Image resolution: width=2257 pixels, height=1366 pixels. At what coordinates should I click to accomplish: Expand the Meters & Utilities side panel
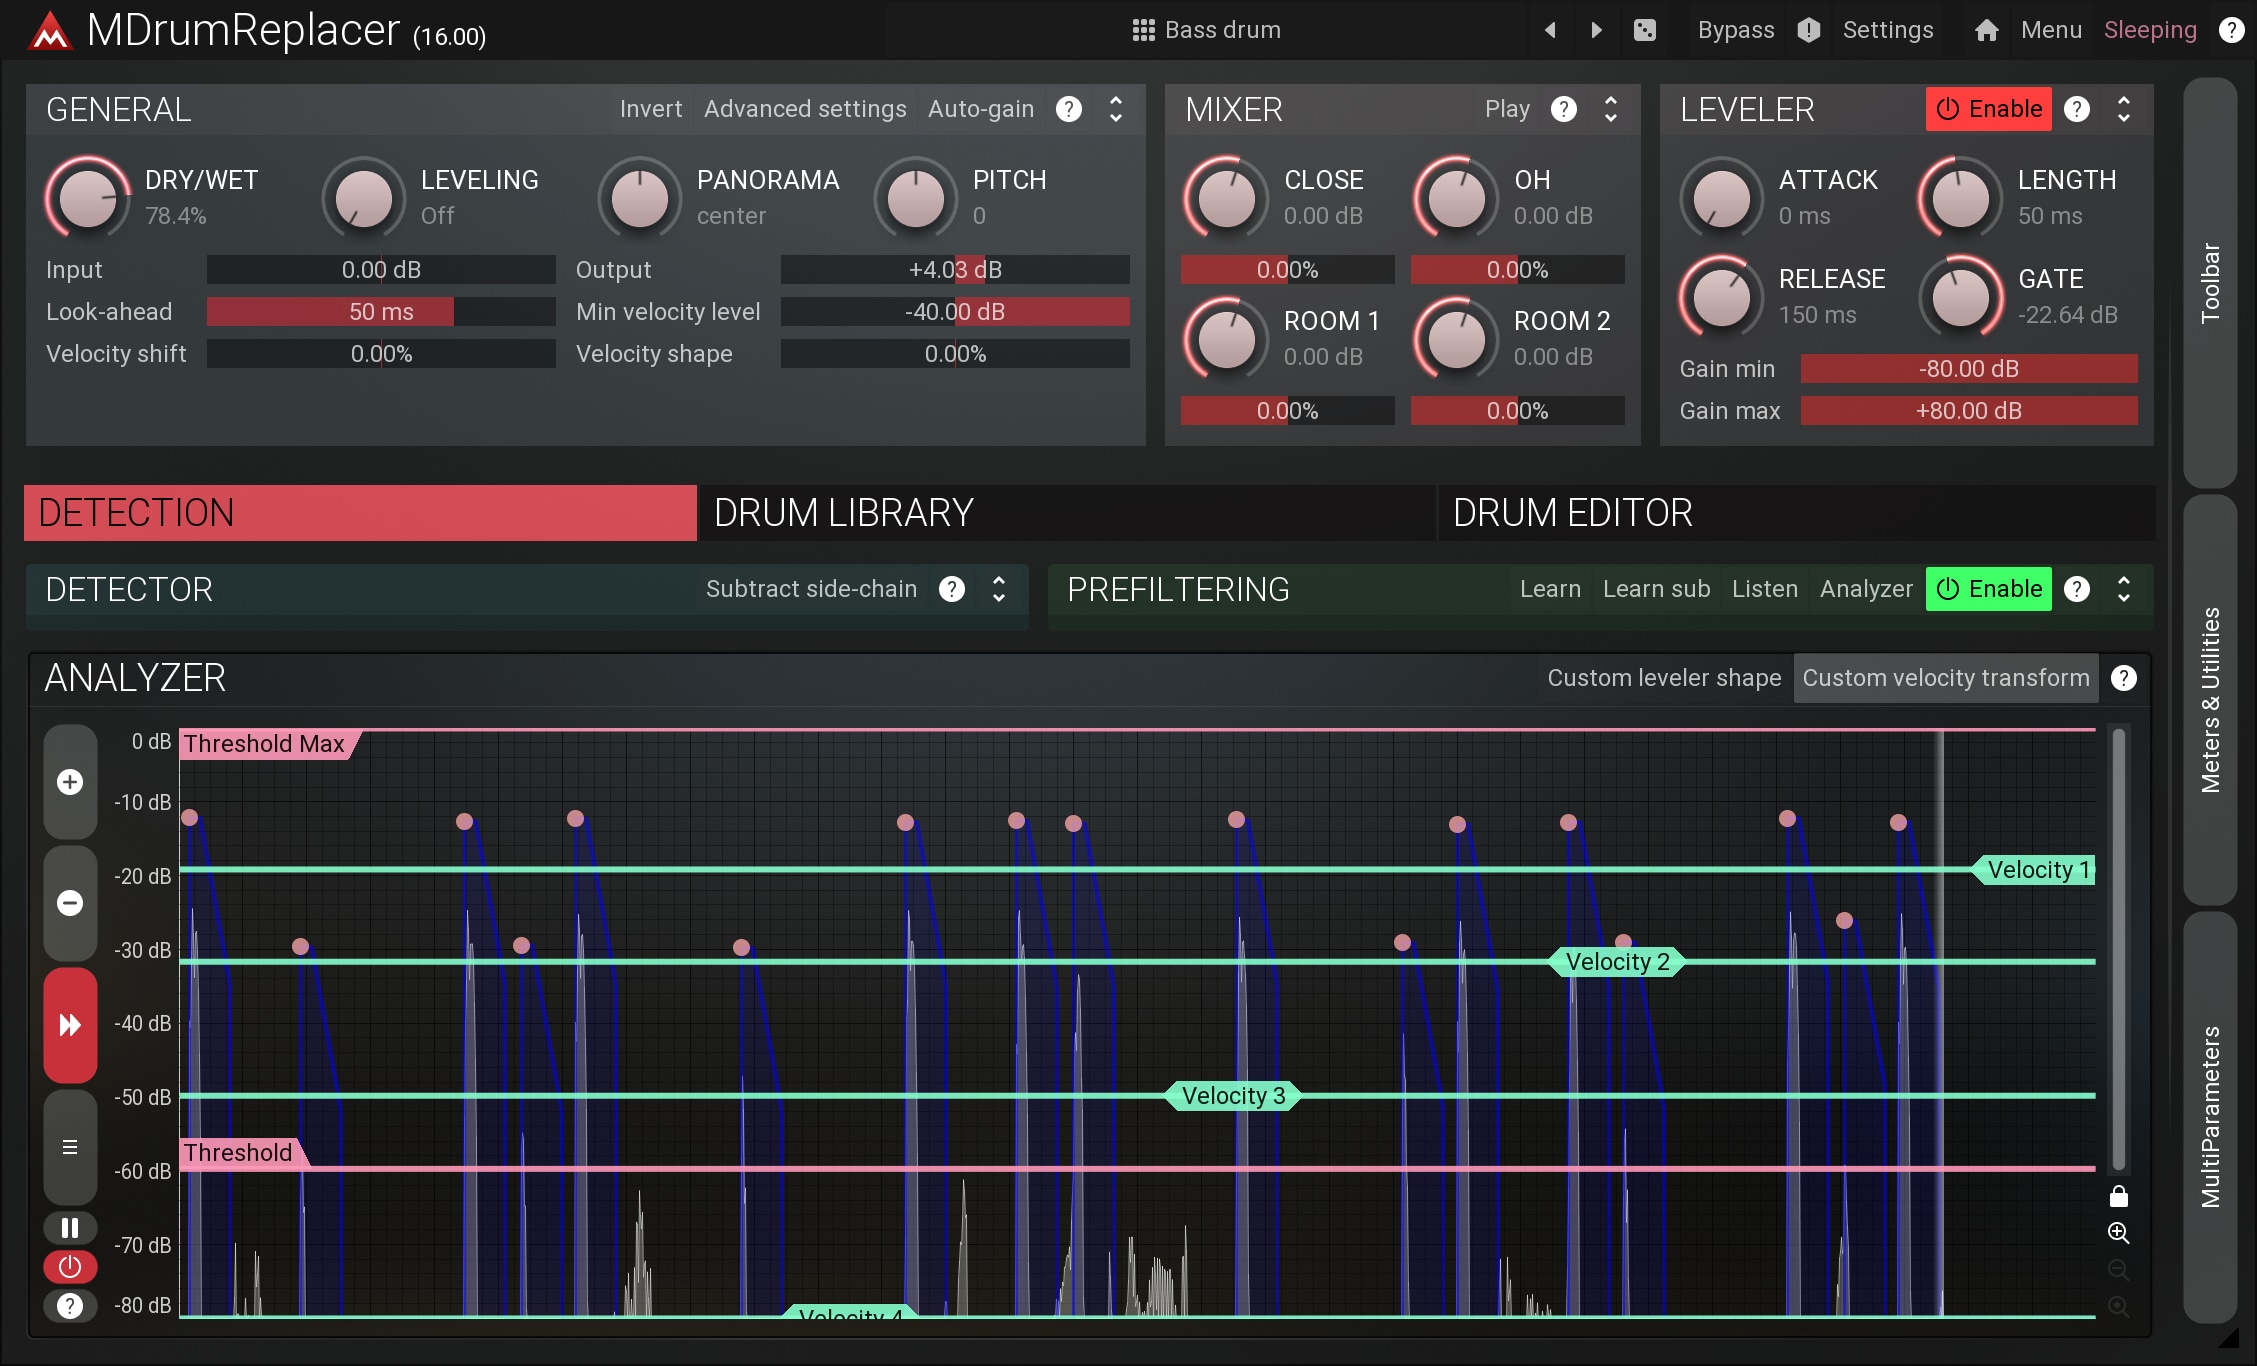tap(2210, 700)
